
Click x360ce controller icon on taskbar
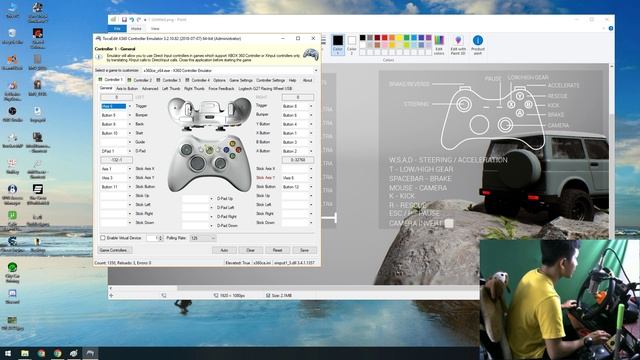coord(90,353)
